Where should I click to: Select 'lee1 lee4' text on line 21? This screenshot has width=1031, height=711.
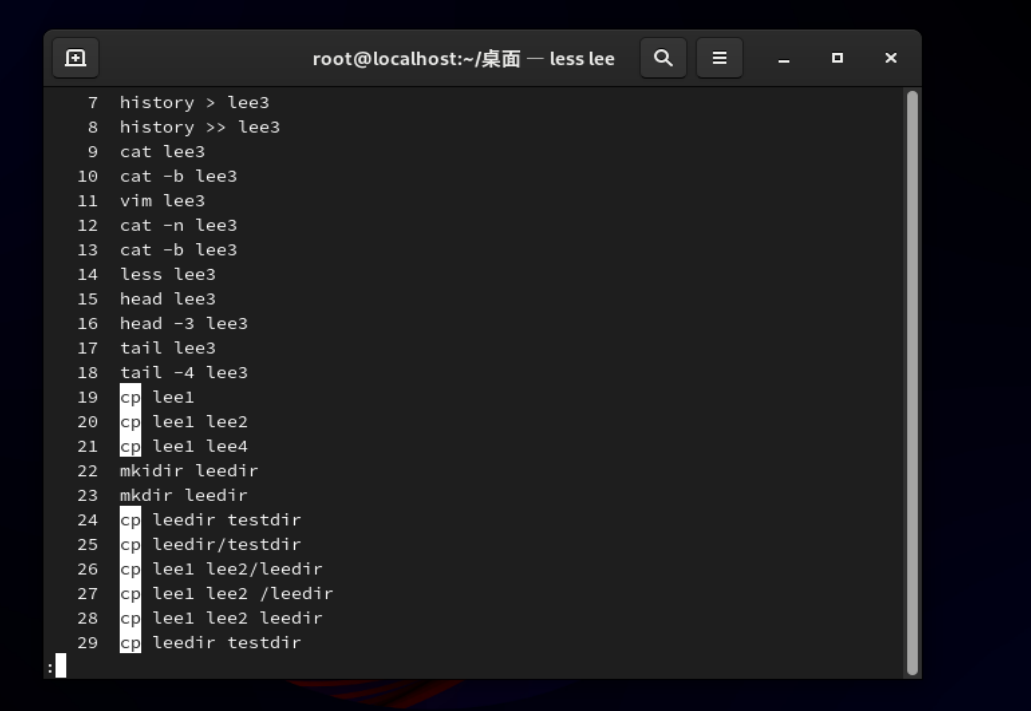200,447
